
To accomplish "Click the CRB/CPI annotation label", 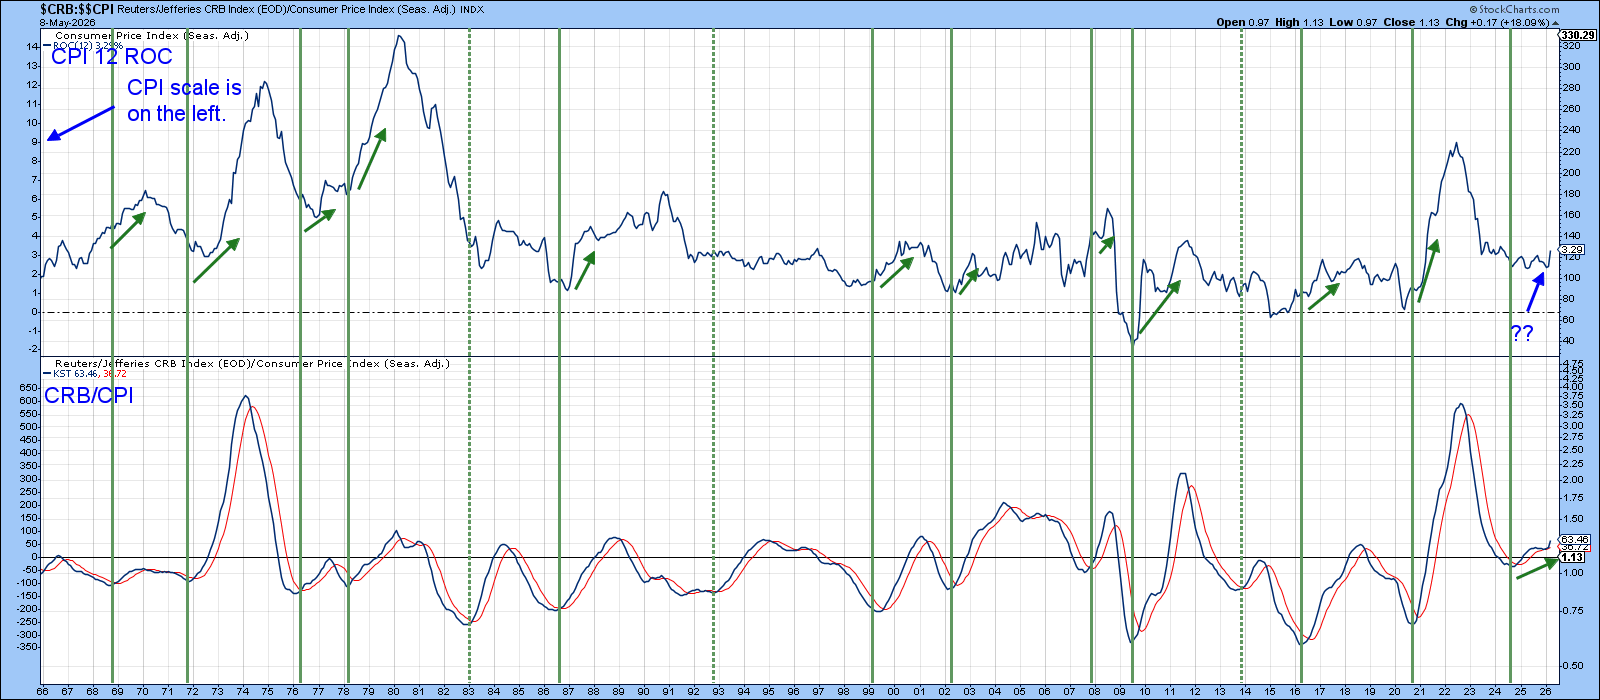I will (88, 396).
